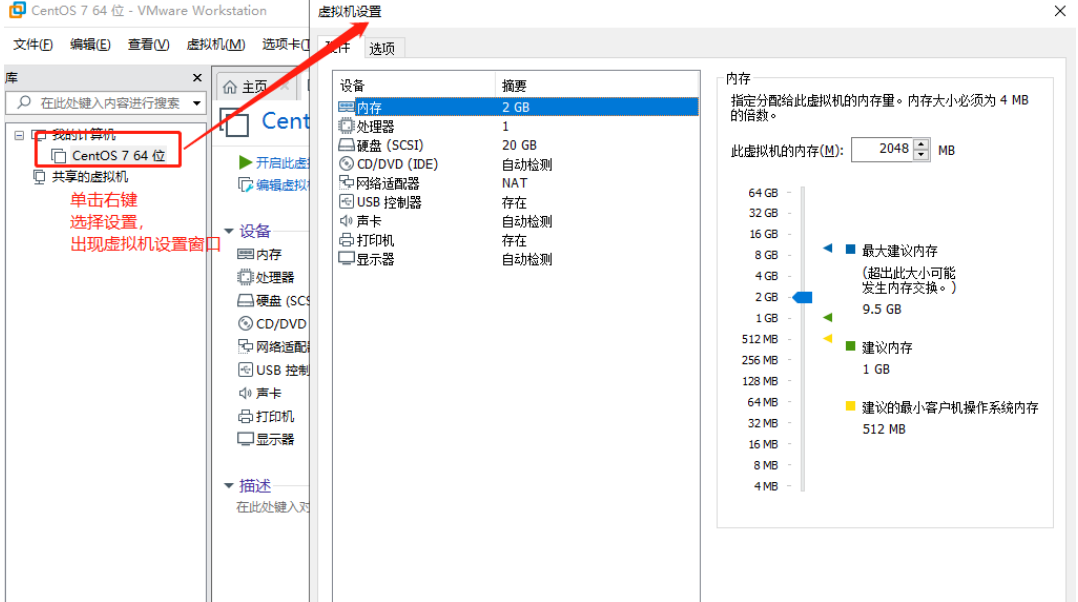Click the green recommended memory marker
The height and width of the screenshot is (602, 1078).
coord(828,317)
